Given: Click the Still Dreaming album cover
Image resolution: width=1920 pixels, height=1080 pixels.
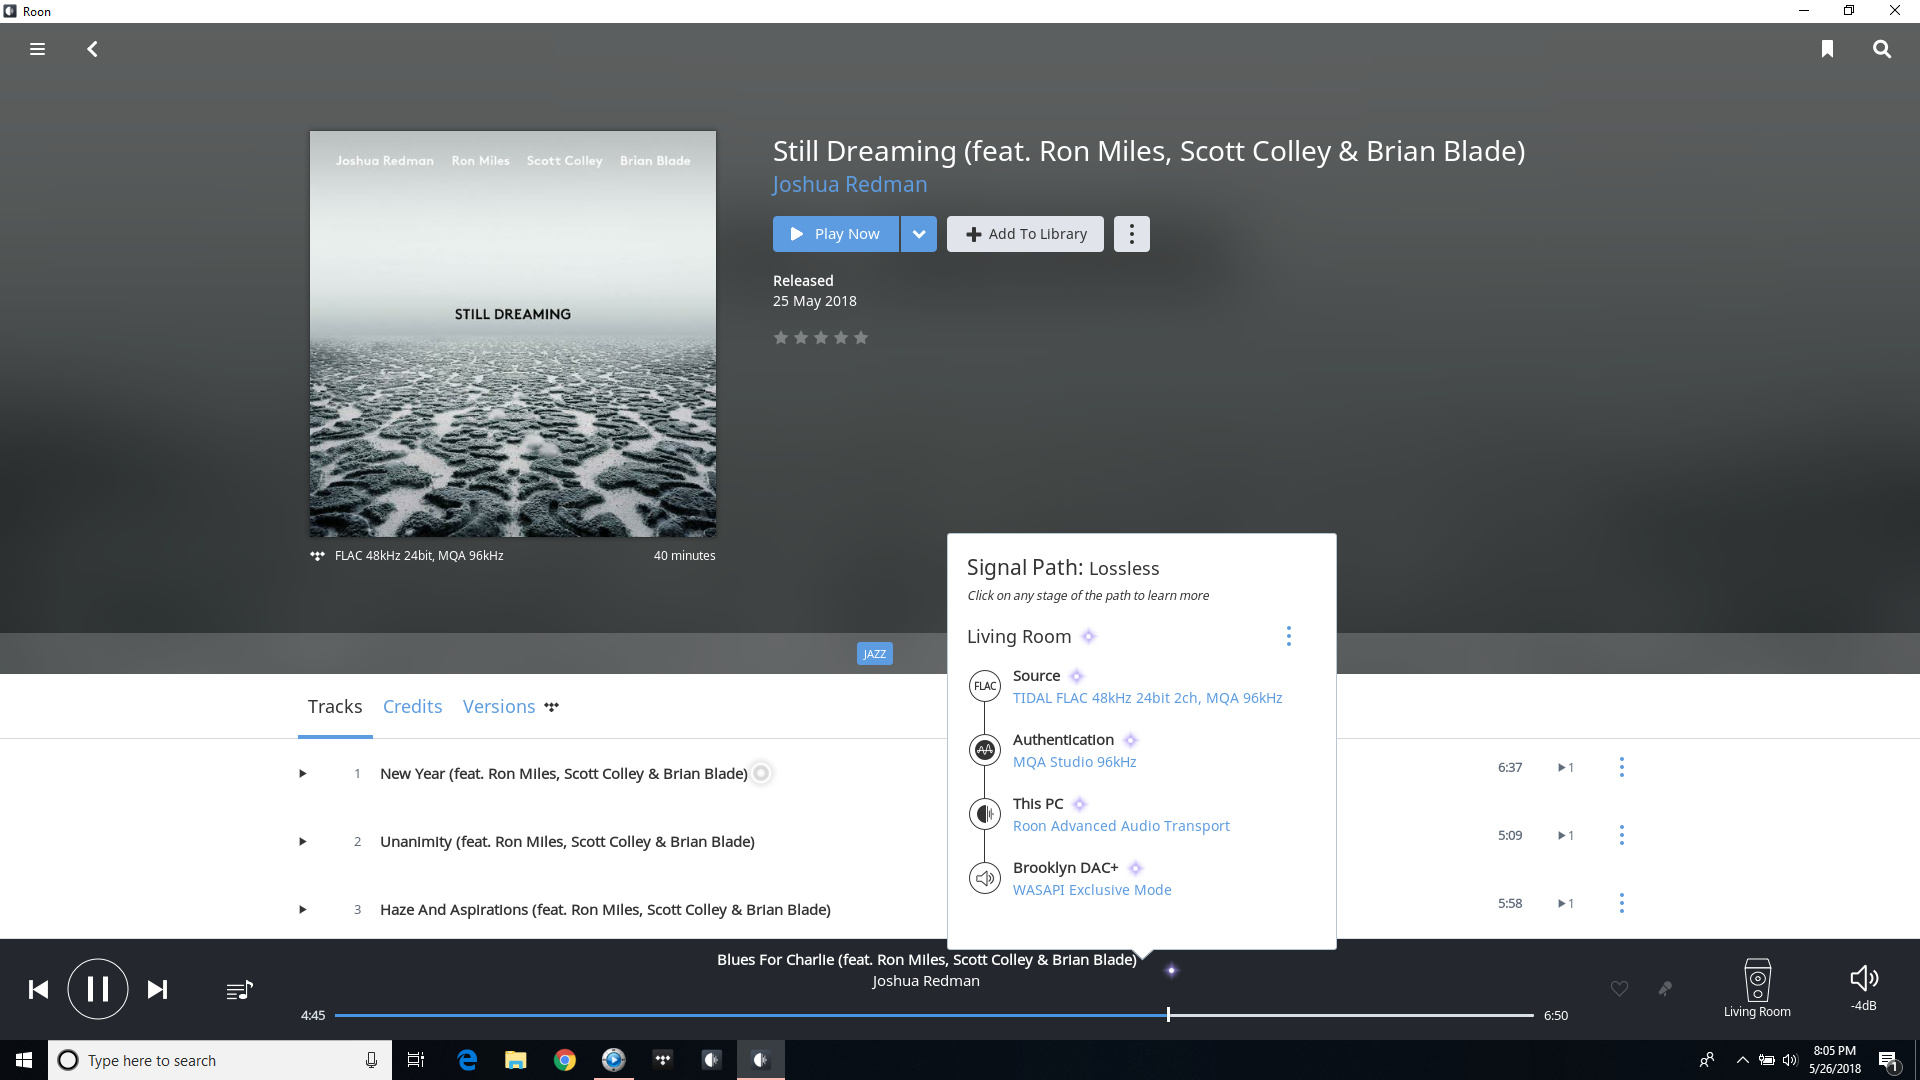Looking at the screenshot, I should [513, 334].
